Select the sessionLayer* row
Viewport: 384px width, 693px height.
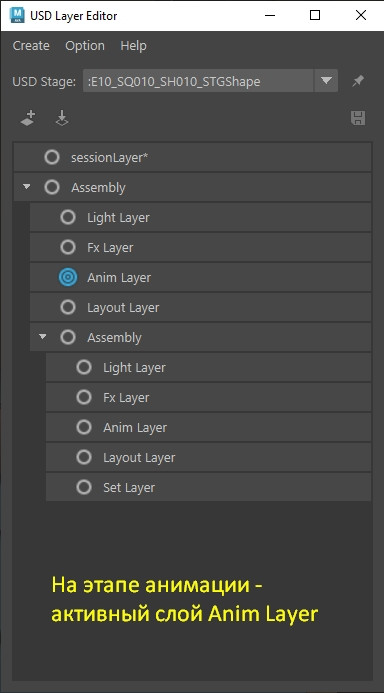(192, 157)
